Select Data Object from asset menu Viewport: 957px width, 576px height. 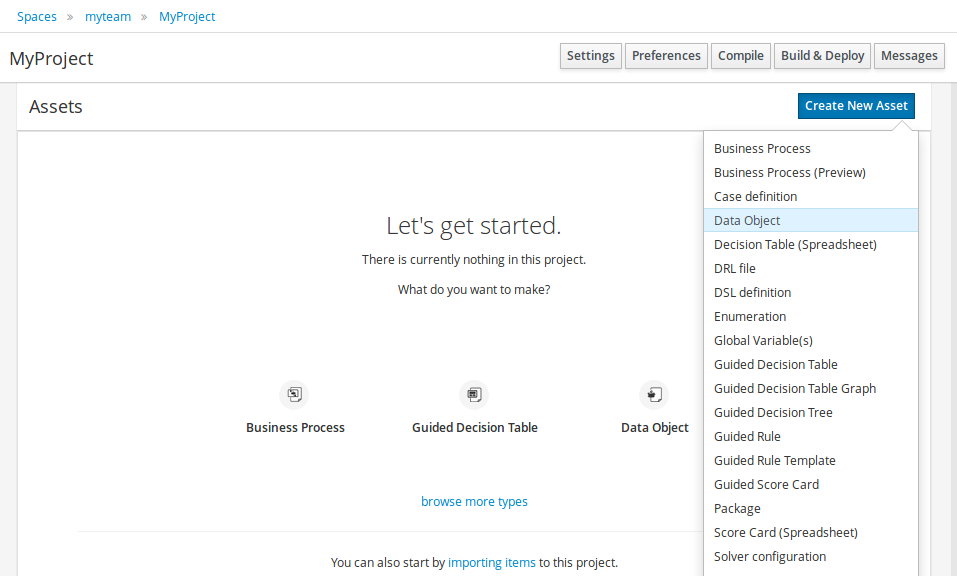click(x=747, y=221)
